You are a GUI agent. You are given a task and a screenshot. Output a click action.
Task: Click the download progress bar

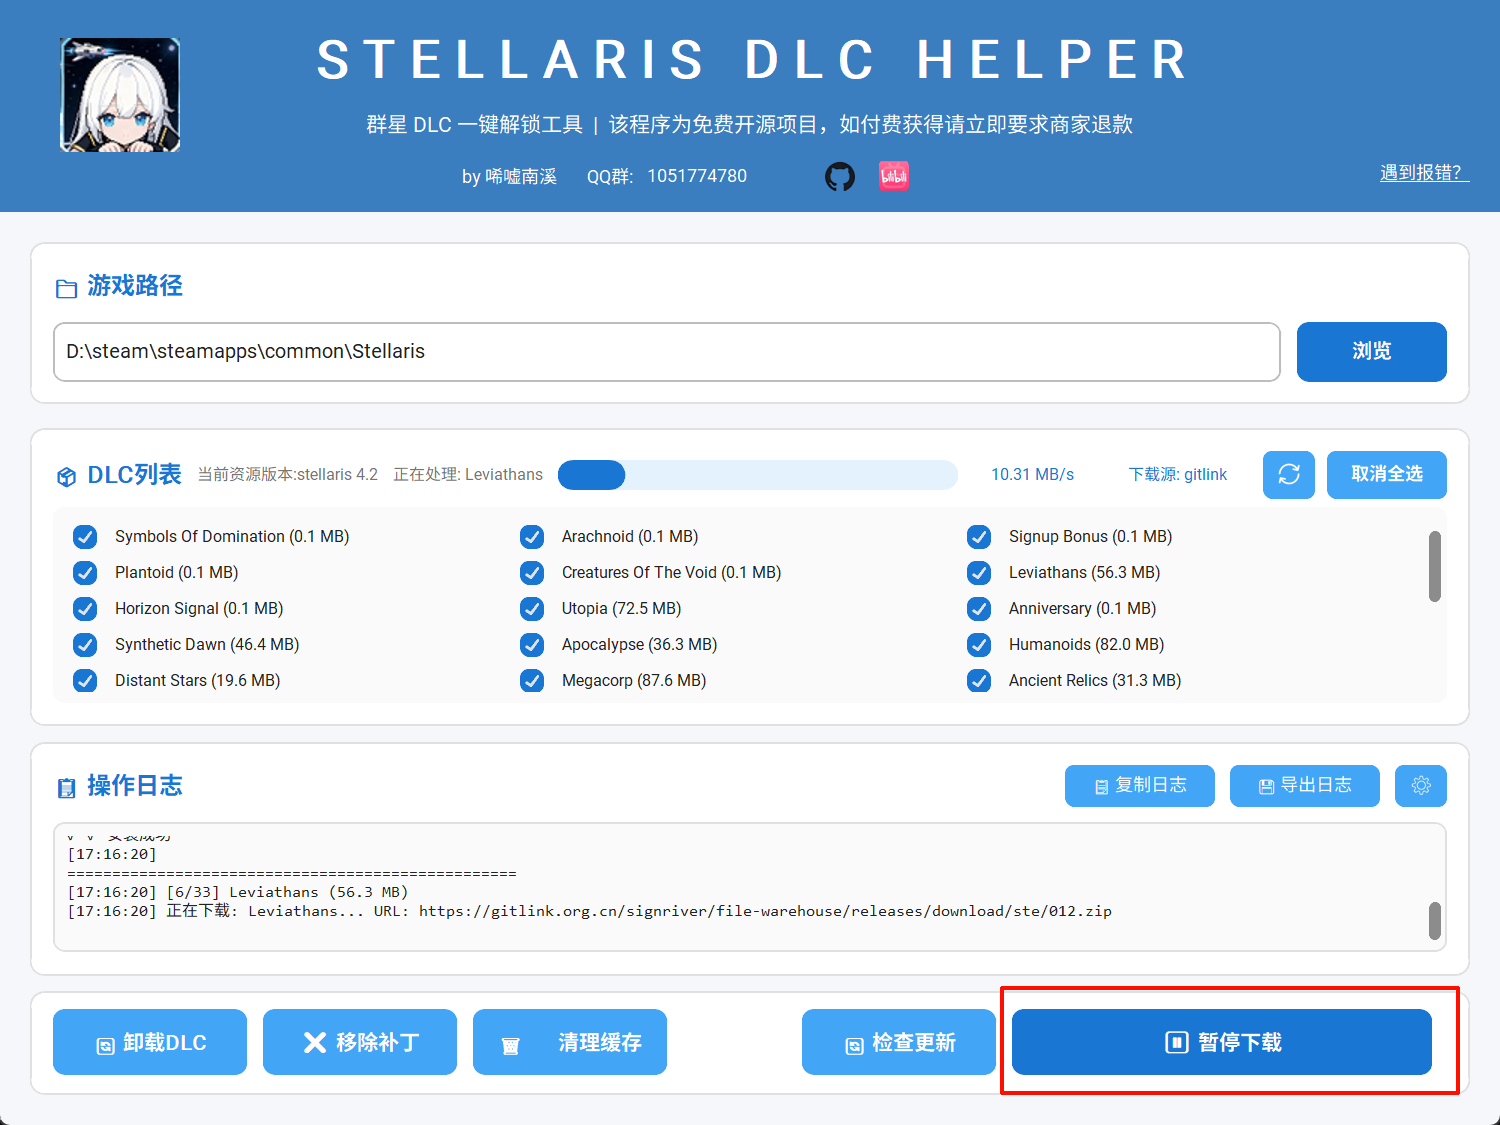click(x=758, y=475)
